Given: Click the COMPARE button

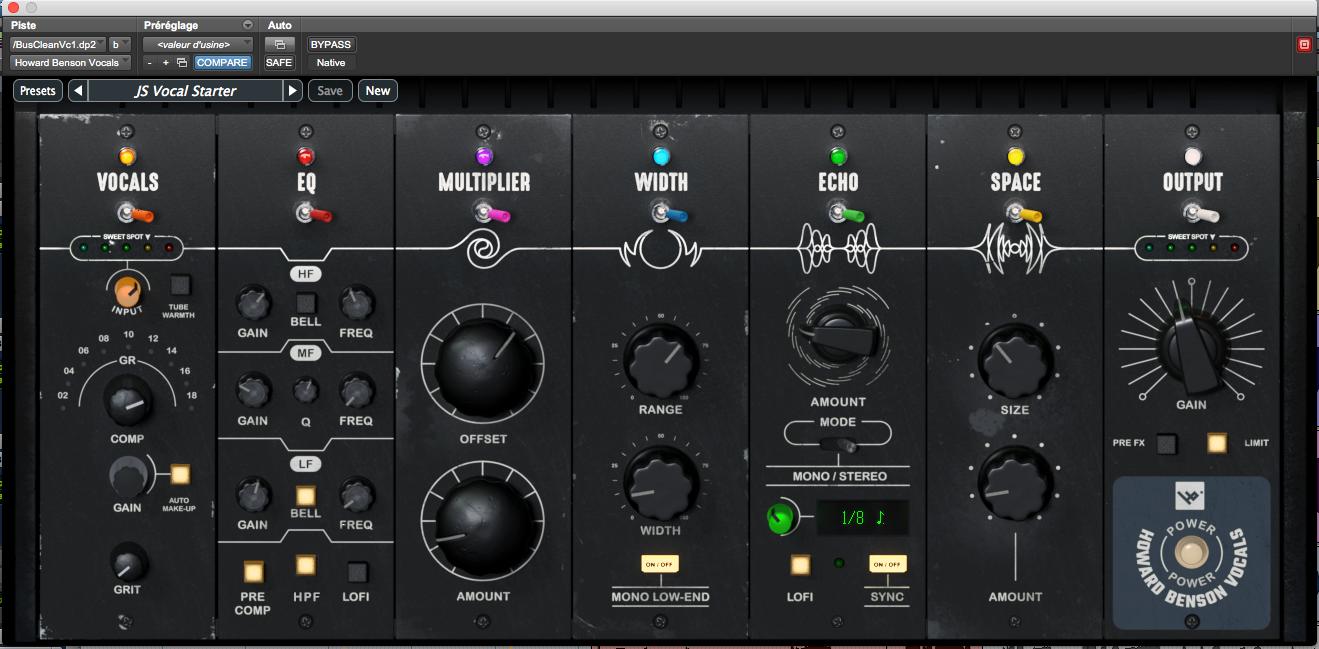Looking at the screenshot, I should tap(222, 62).
